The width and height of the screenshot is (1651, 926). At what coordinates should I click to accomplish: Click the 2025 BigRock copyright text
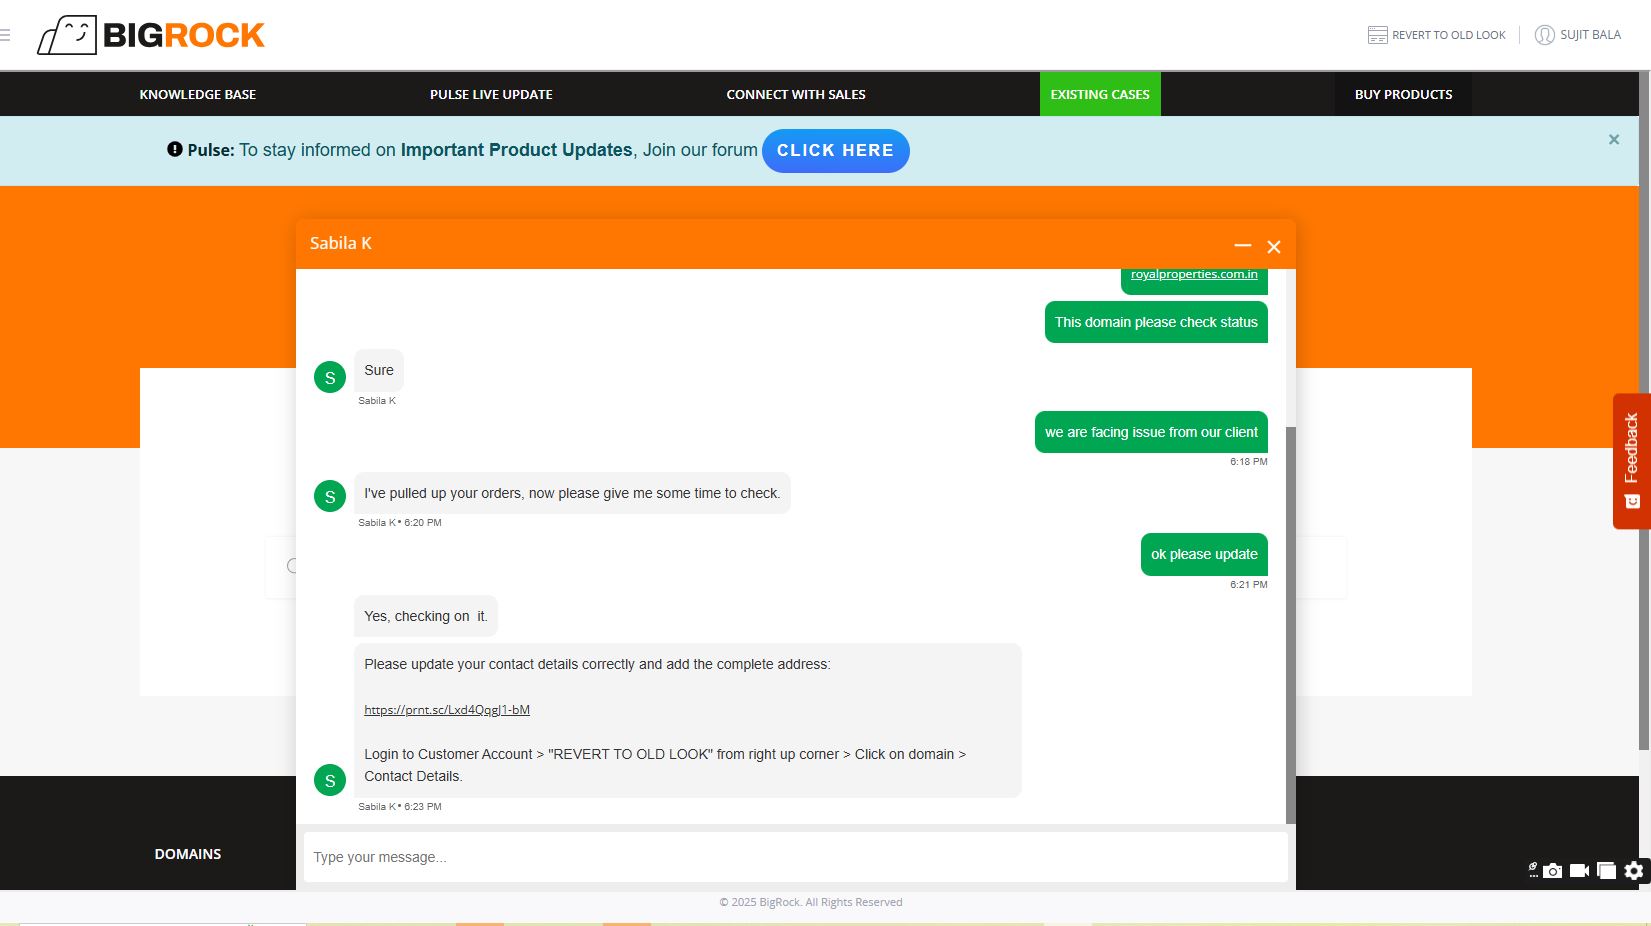click(x=811, y=902)
